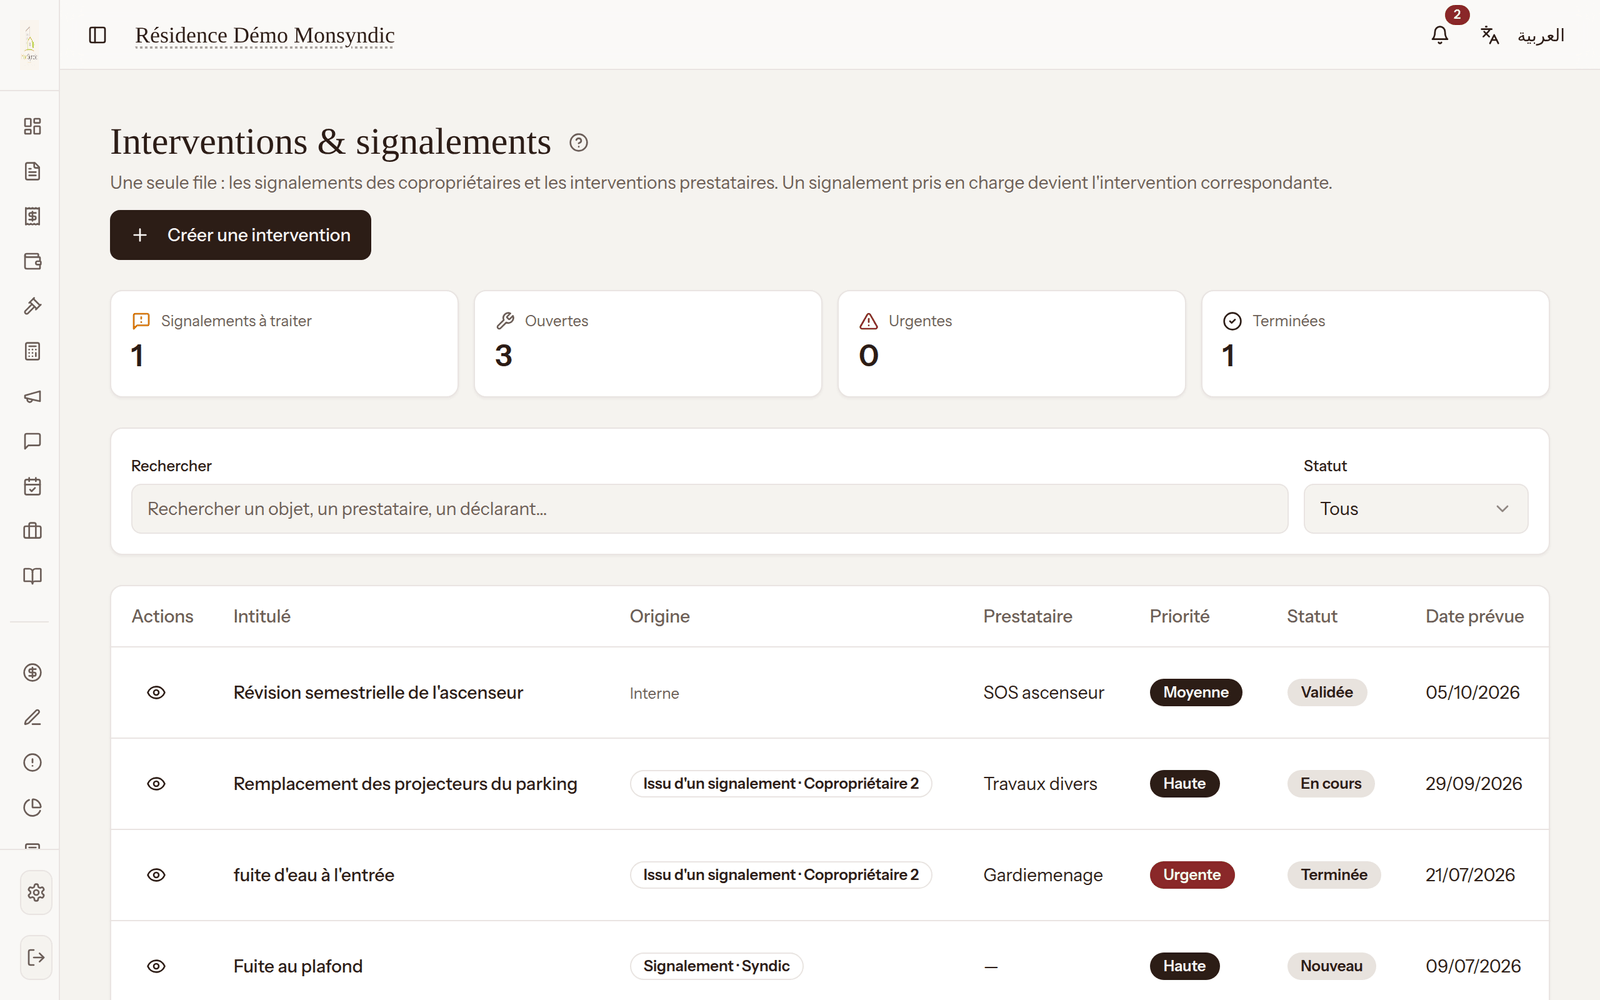Select the Urgentes summary card
The height and width of the screenshot is (1000, 1600).
1012,344
